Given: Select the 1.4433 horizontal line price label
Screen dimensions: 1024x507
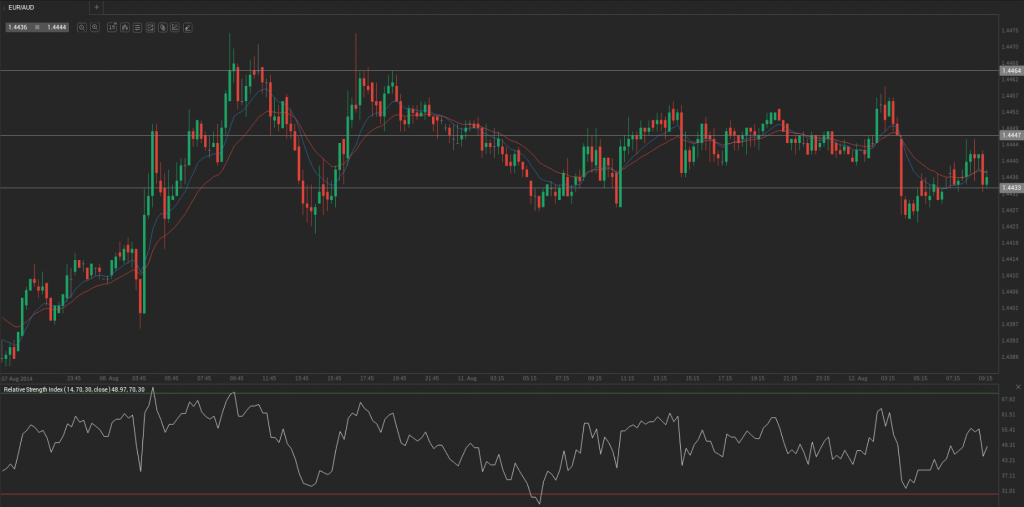Looking at the screenshot, I should pyautogui.click(x=1010, y=187).
